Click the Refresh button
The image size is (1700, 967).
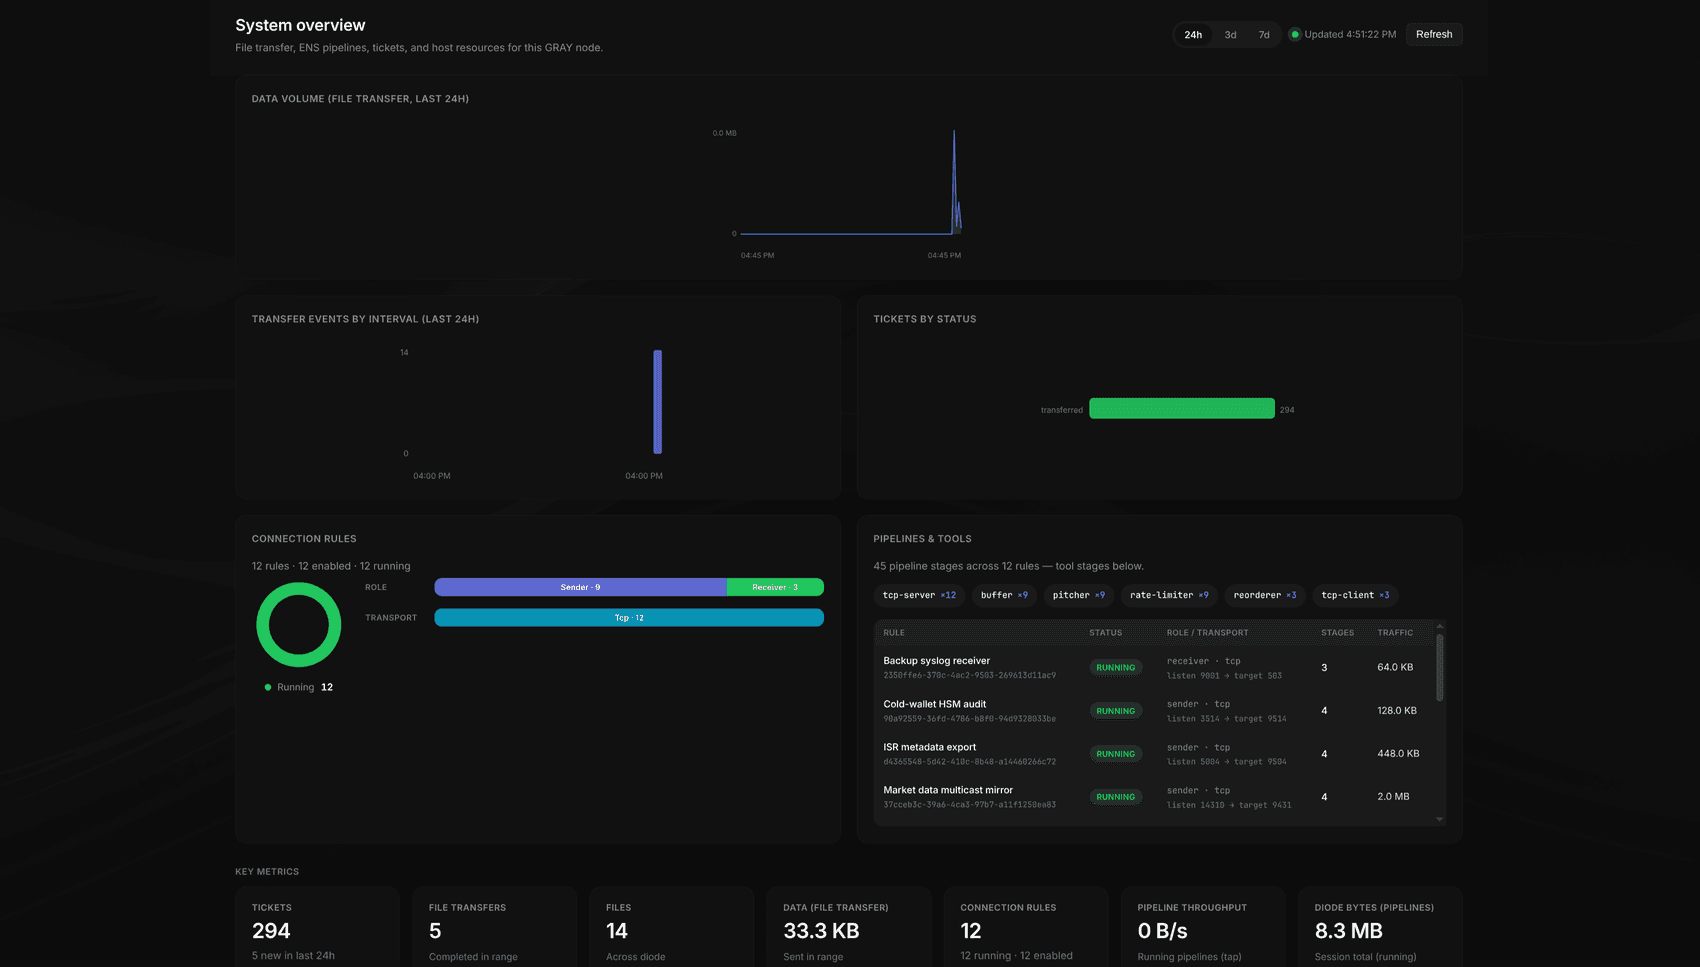pos(1434,34)
